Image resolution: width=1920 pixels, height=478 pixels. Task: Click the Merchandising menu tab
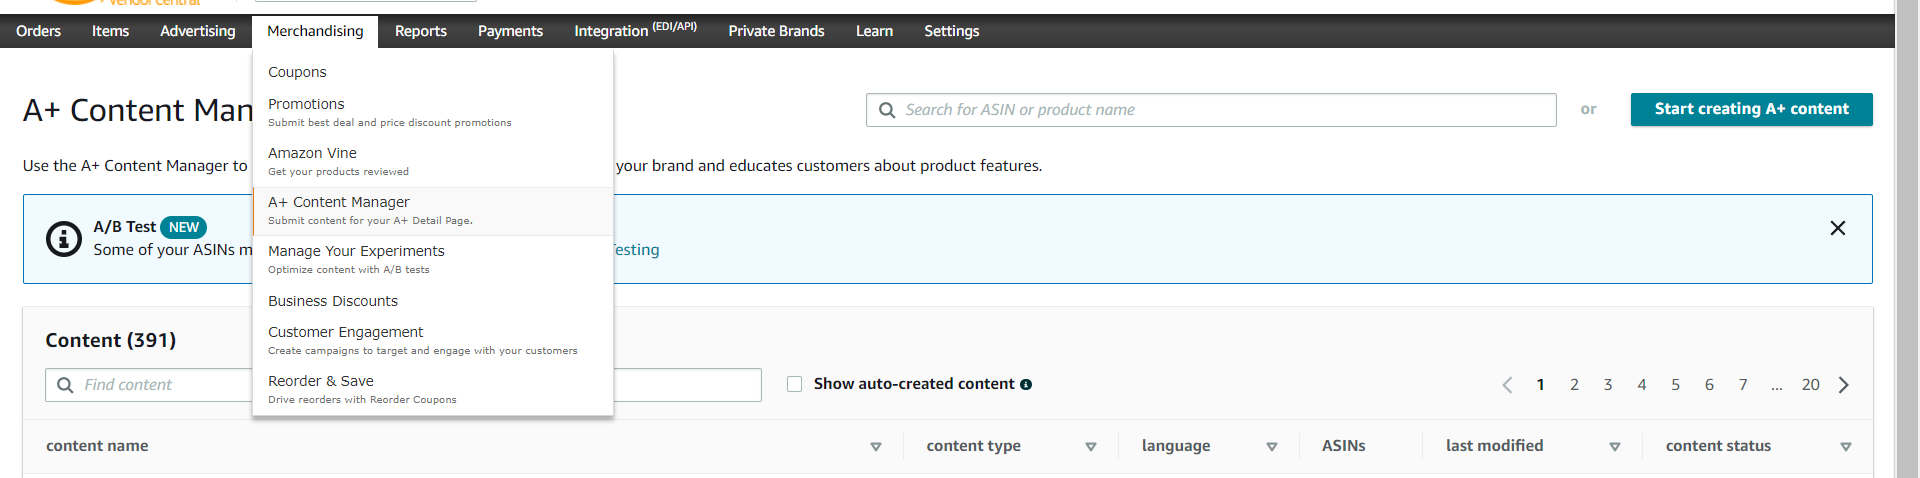[x=315, y=31]
